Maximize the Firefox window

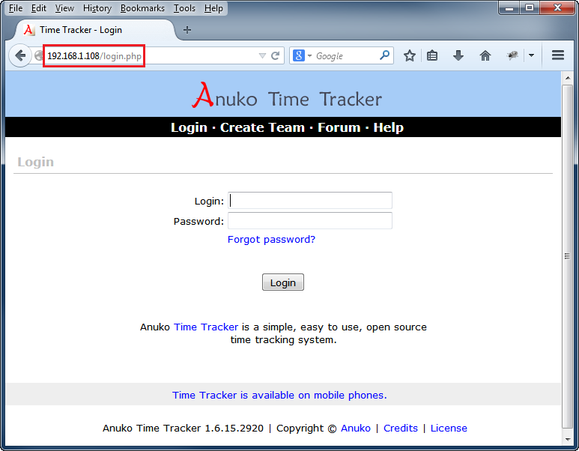coord(530,7)
